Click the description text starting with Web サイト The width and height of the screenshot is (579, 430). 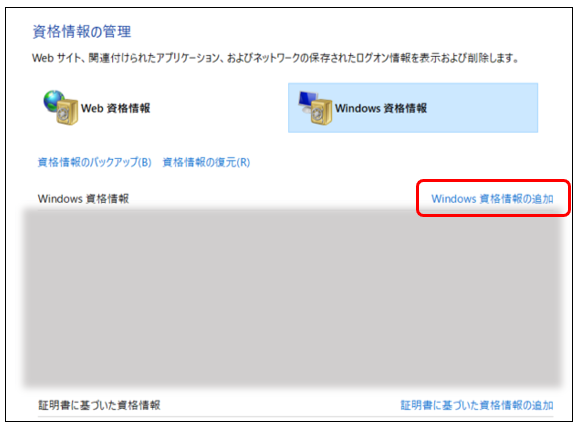(x=275, y=58)
